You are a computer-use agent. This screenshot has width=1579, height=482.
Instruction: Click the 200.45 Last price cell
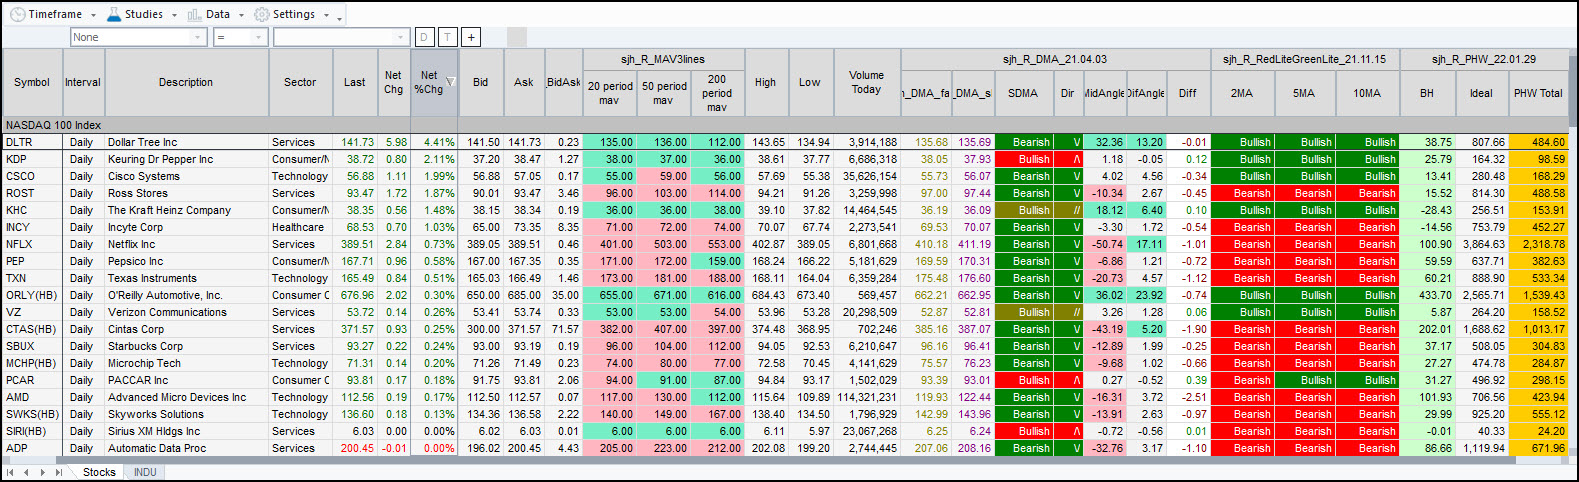(355, 448)
